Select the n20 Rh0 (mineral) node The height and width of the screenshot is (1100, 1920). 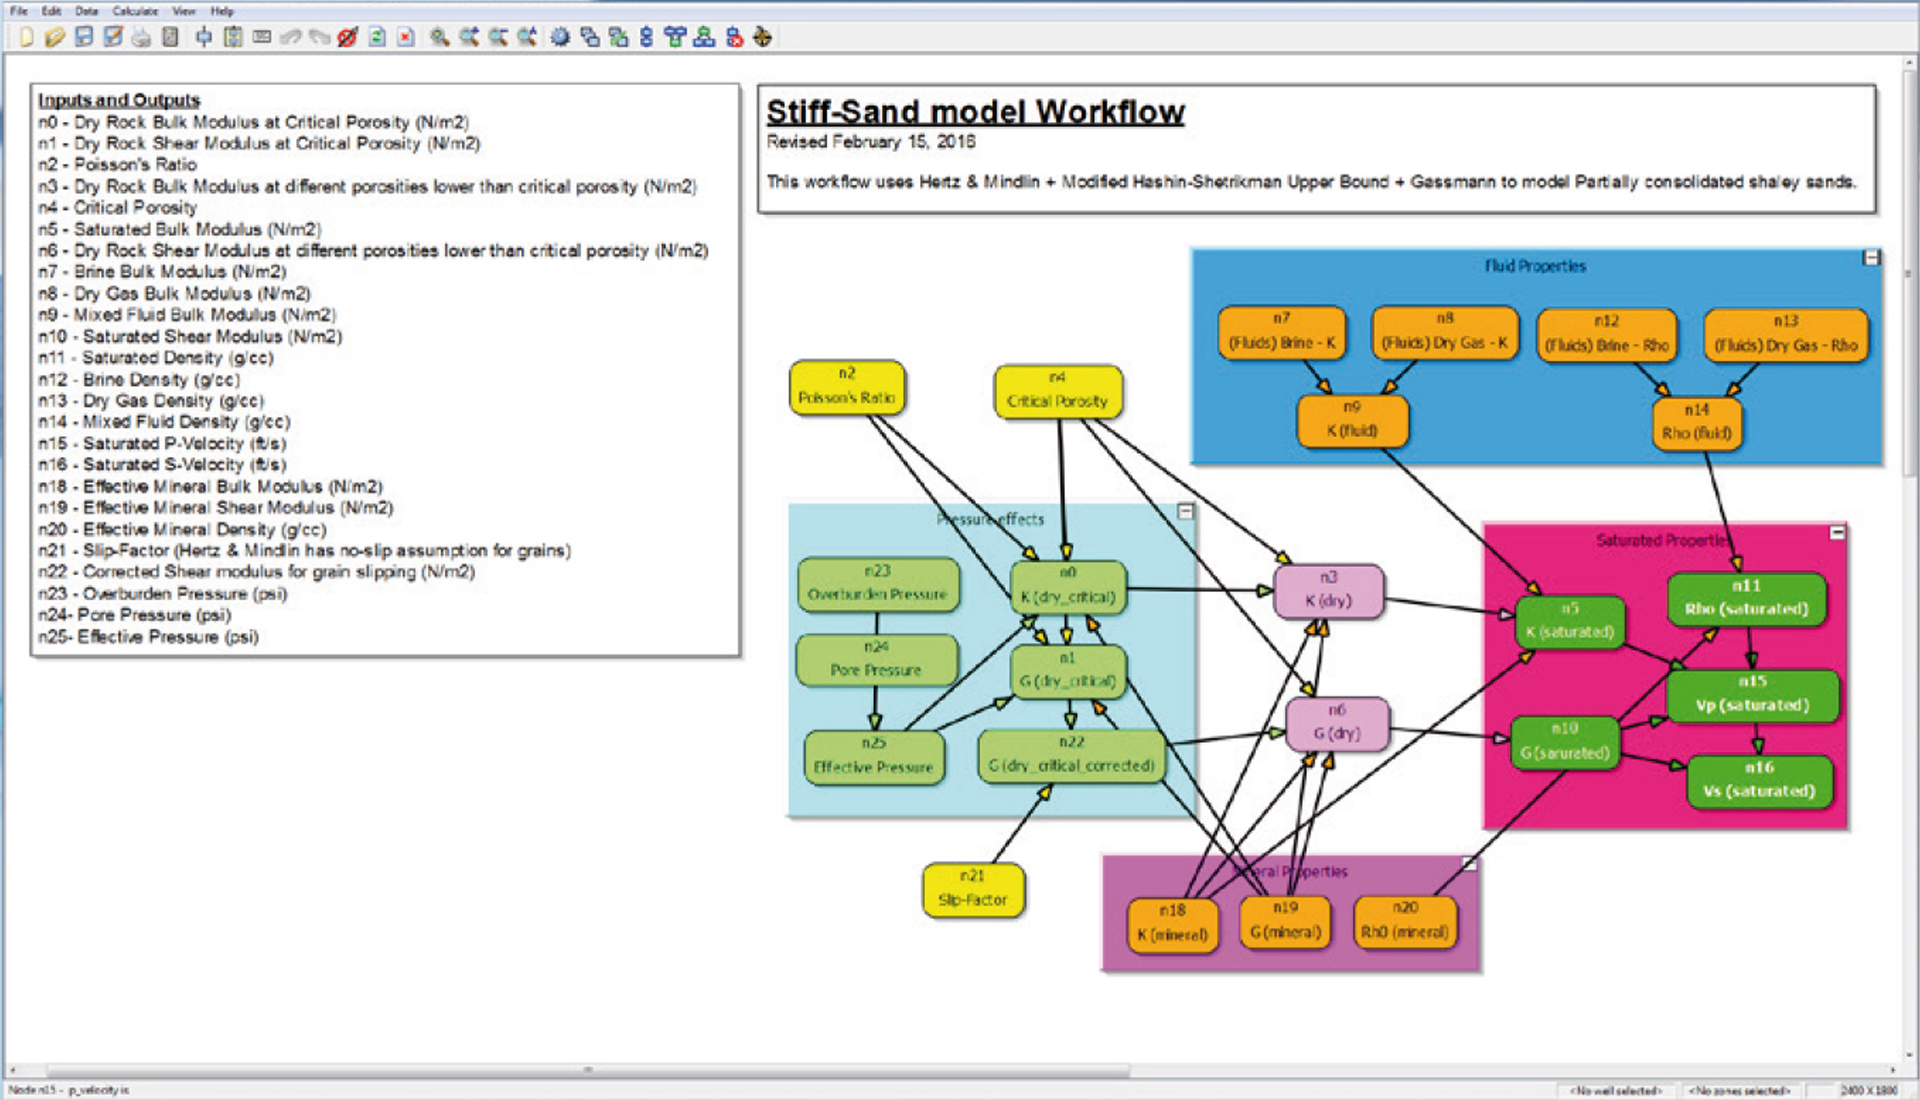1405,921
